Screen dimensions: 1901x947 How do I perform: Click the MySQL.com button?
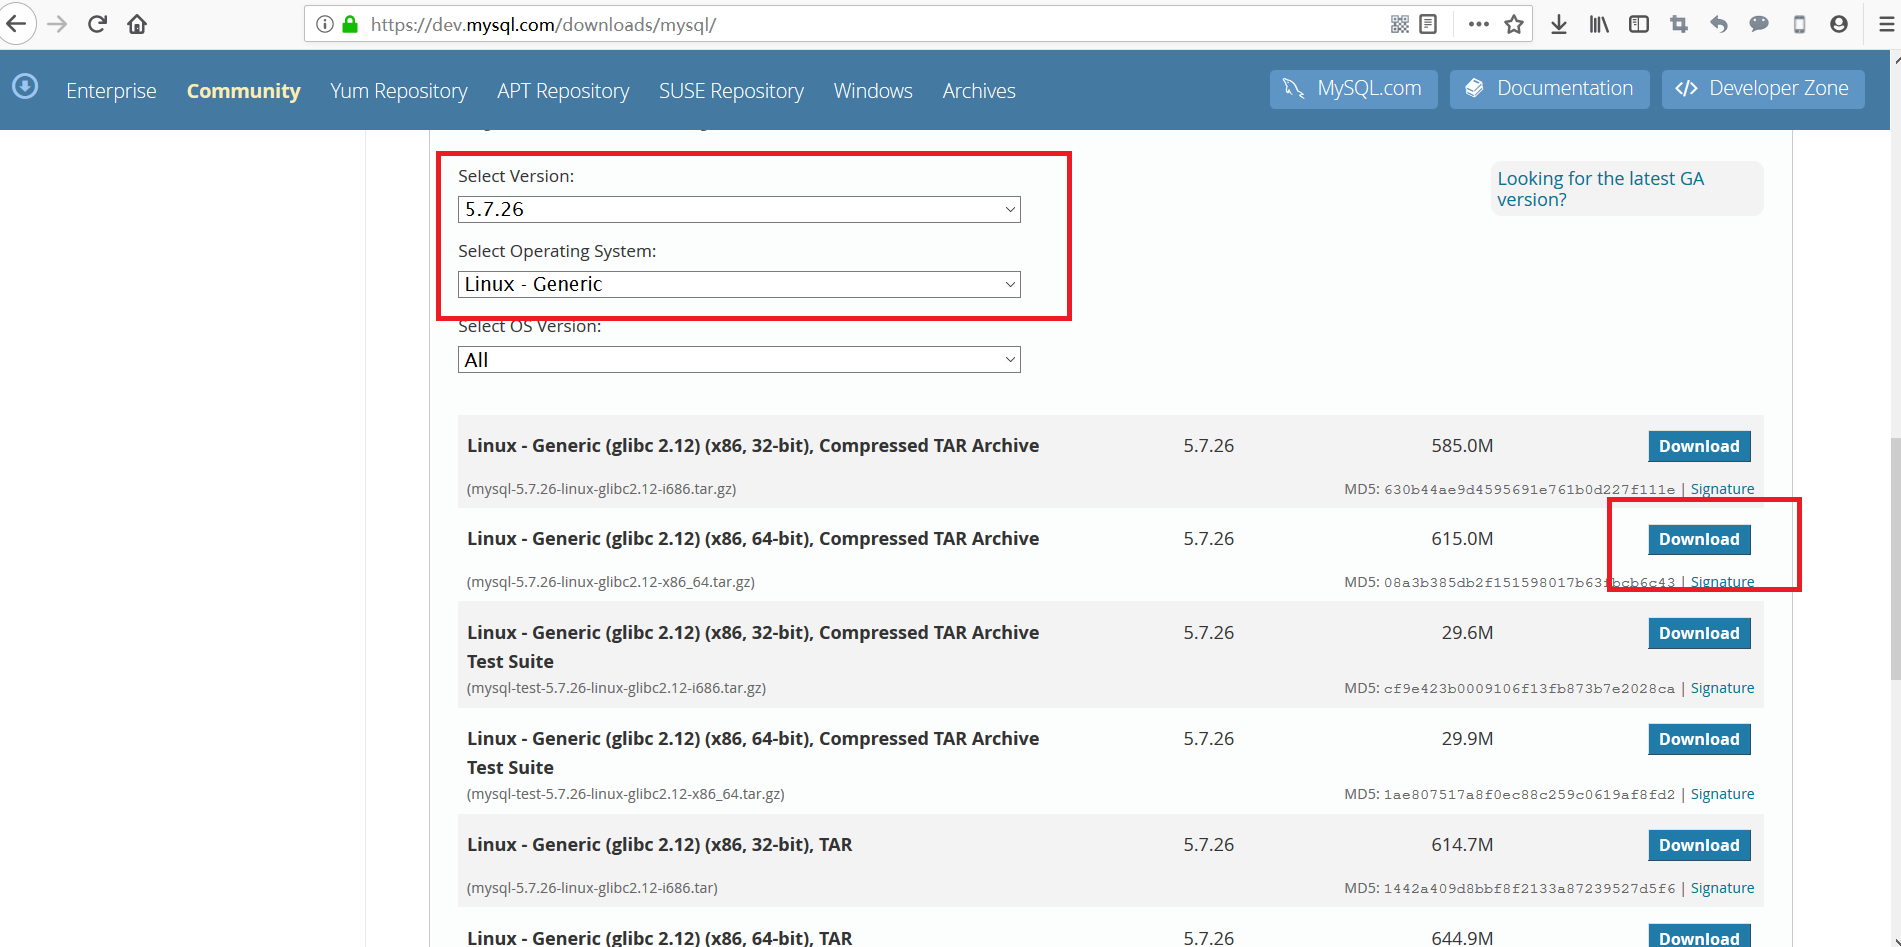point(1353,89)
